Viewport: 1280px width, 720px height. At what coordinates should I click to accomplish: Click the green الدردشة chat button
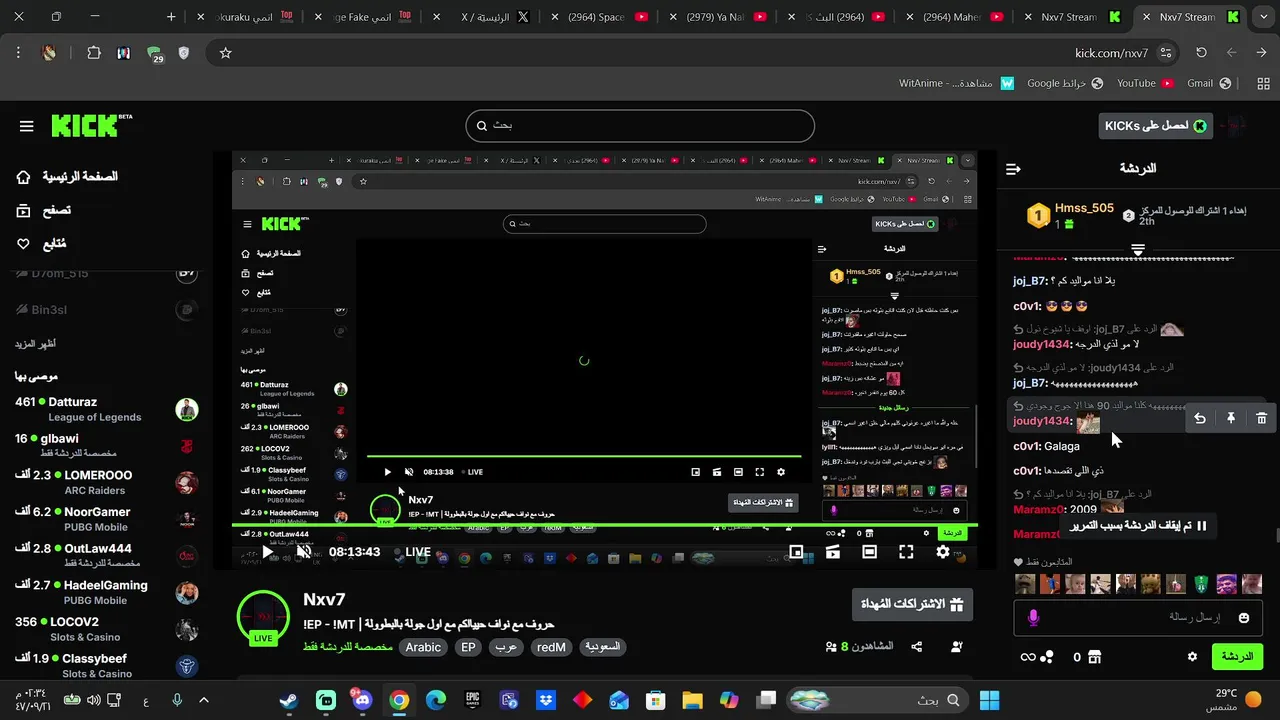1237,657
